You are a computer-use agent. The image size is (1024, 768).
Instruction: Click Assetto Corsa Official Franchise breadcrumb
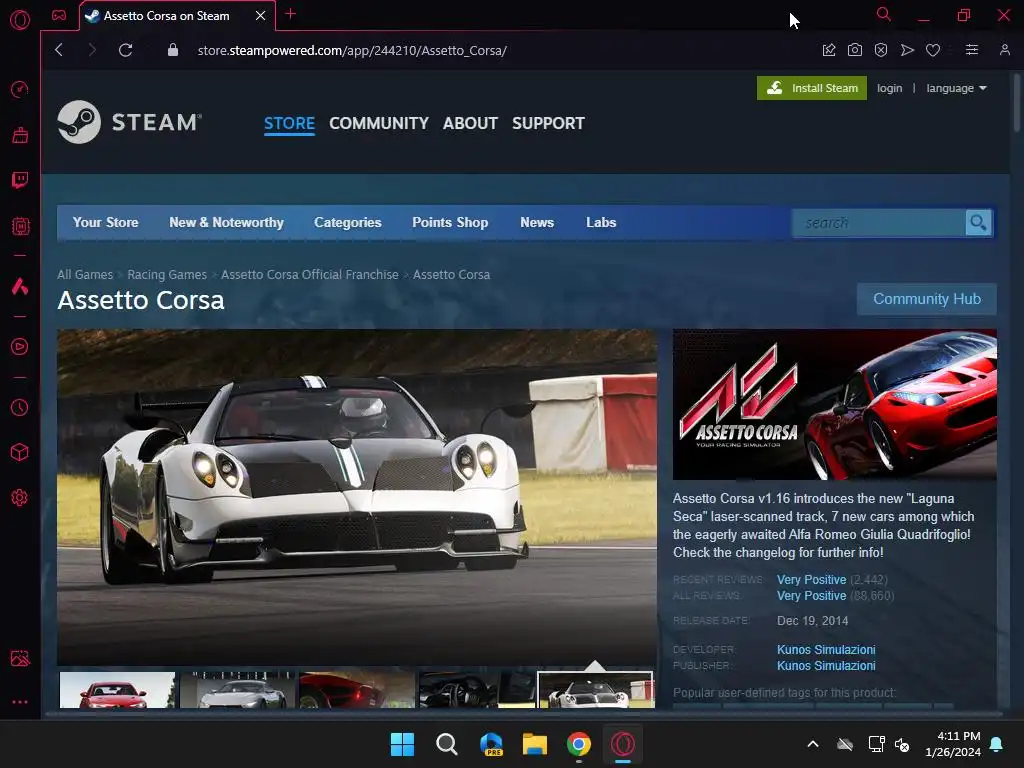click(x=310, y=275)
